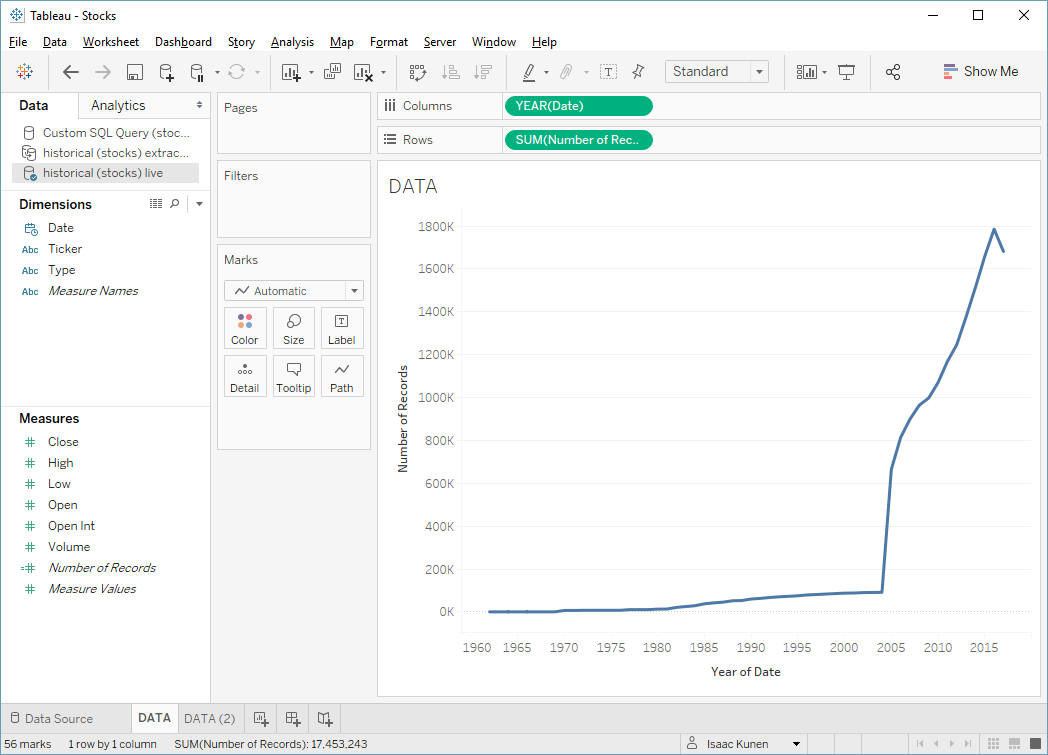Image resolution: width=1048 pixels, height=755 pixels.
Task: Open the Dashboard menu
Action: click(183, 41)
